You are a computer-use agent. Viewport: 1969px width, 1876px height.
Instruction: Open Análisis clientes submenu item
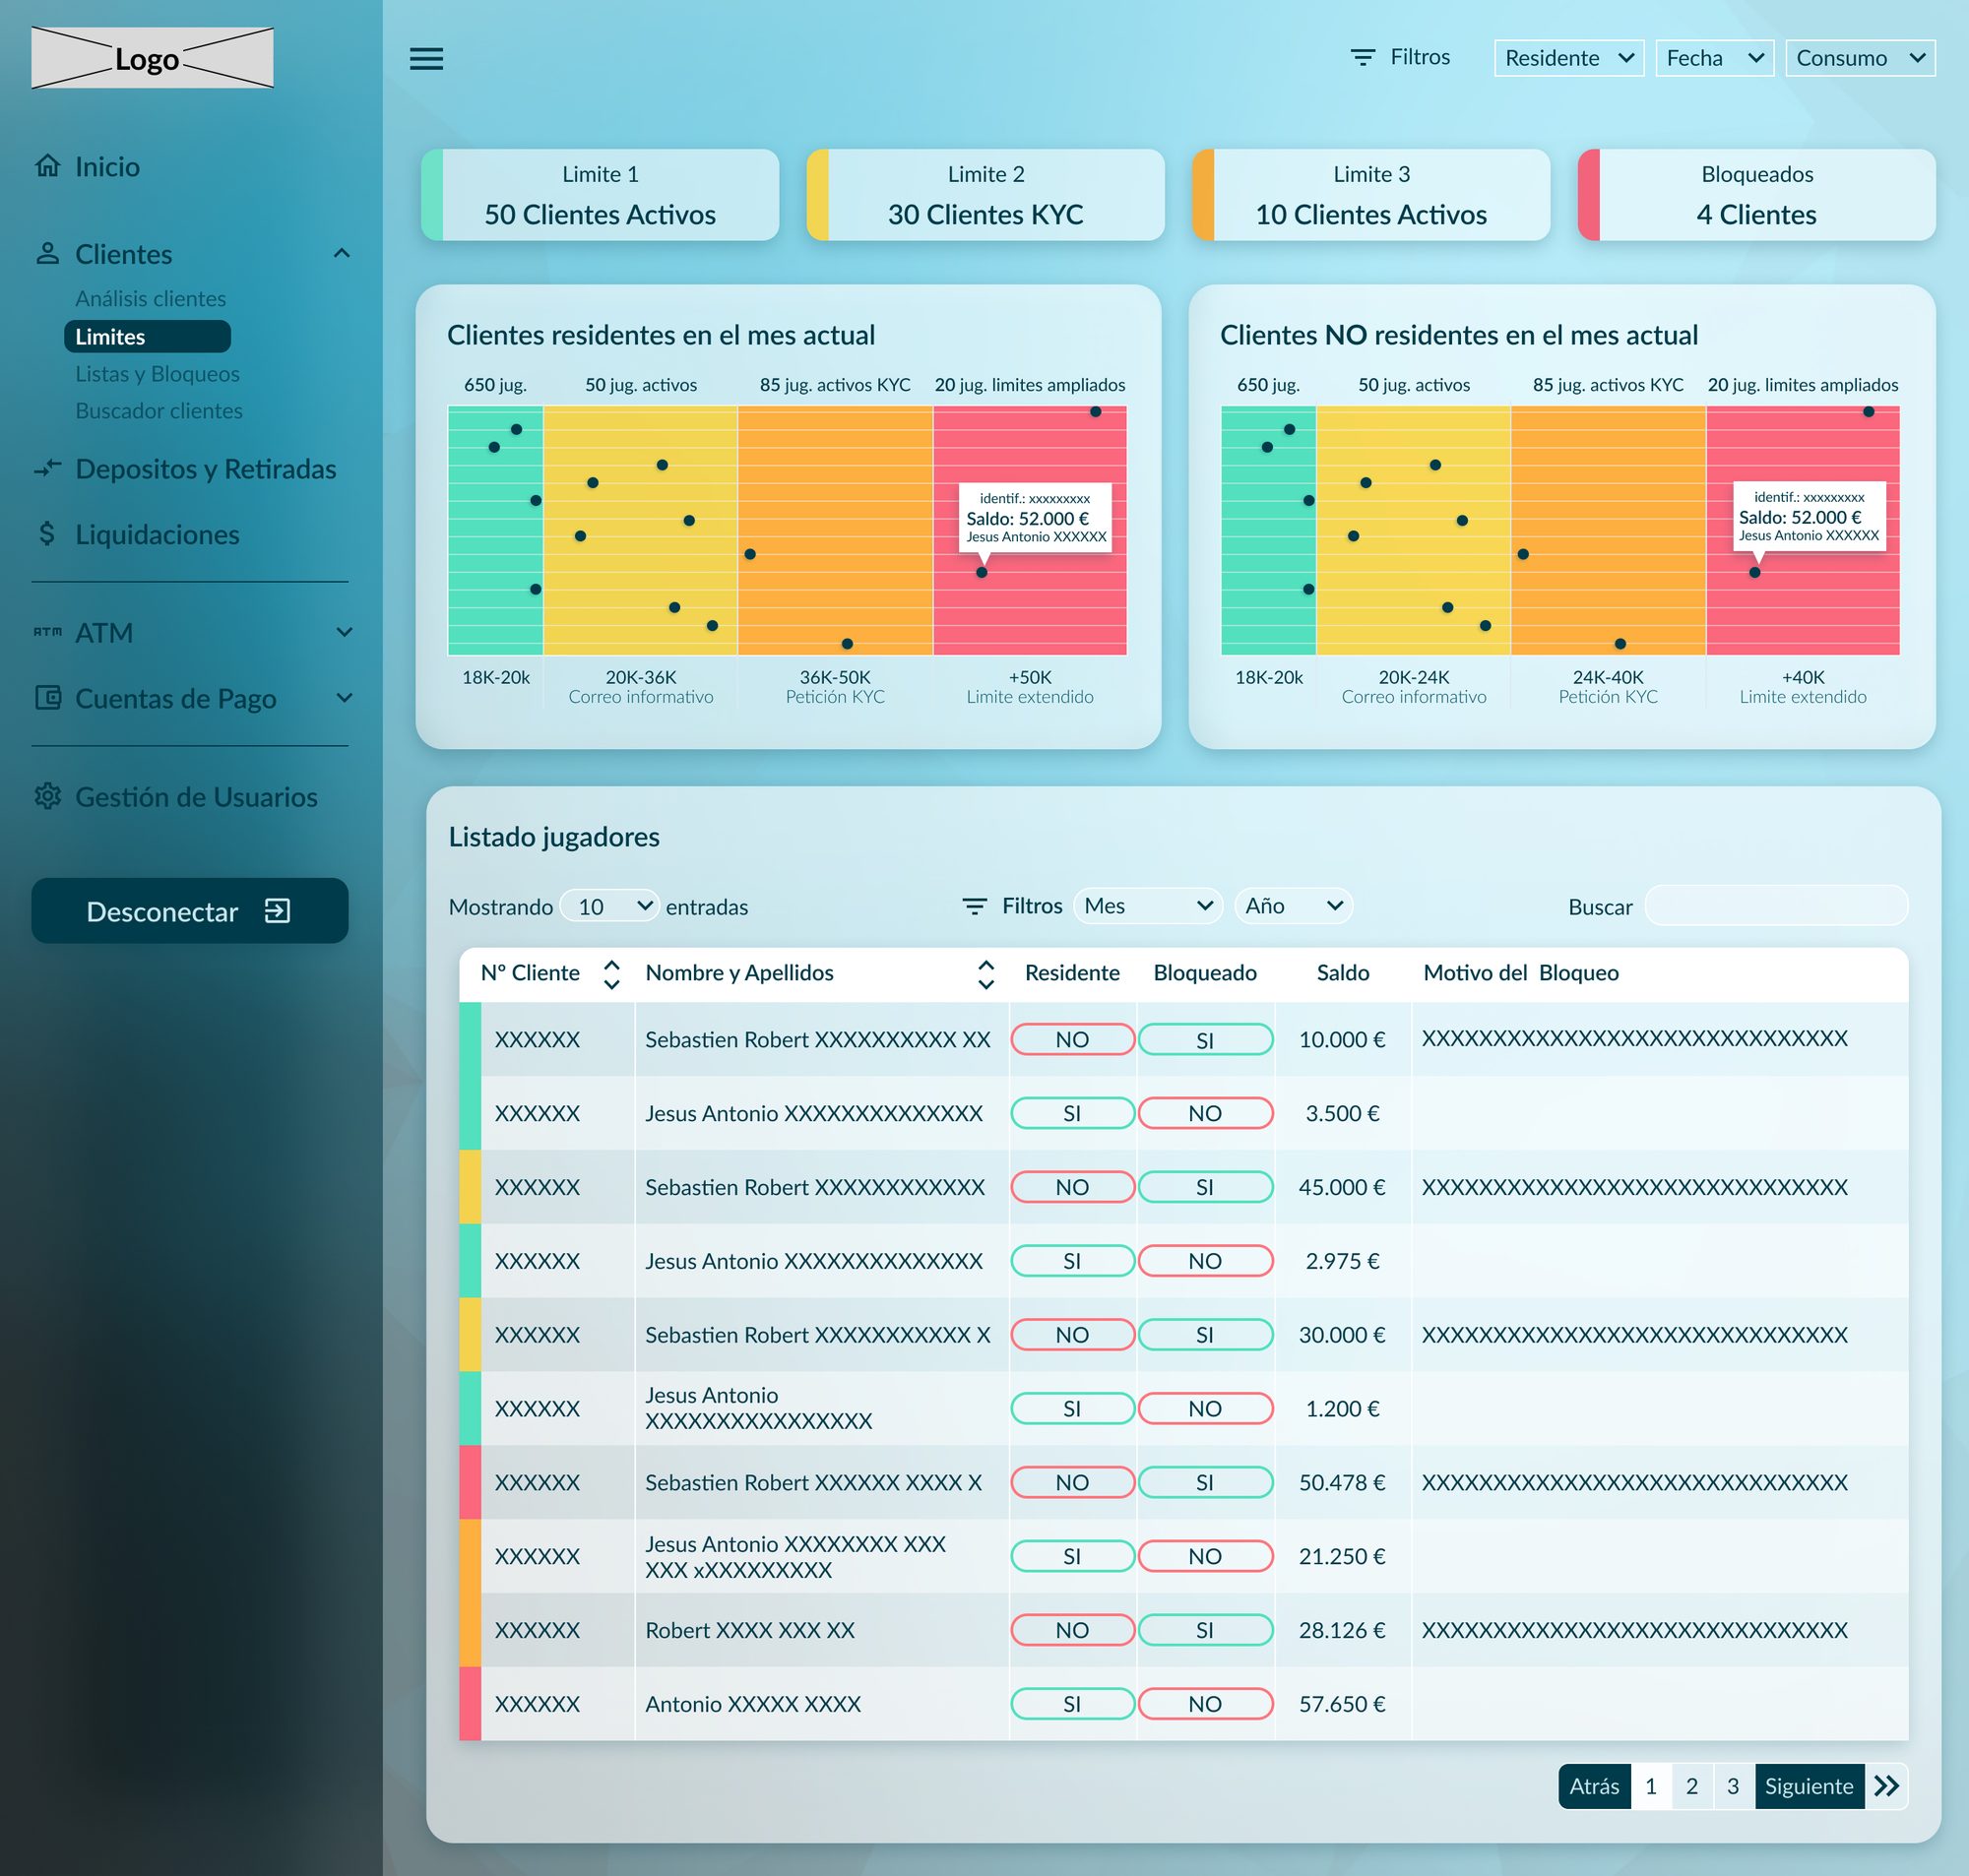click(150, 298)
